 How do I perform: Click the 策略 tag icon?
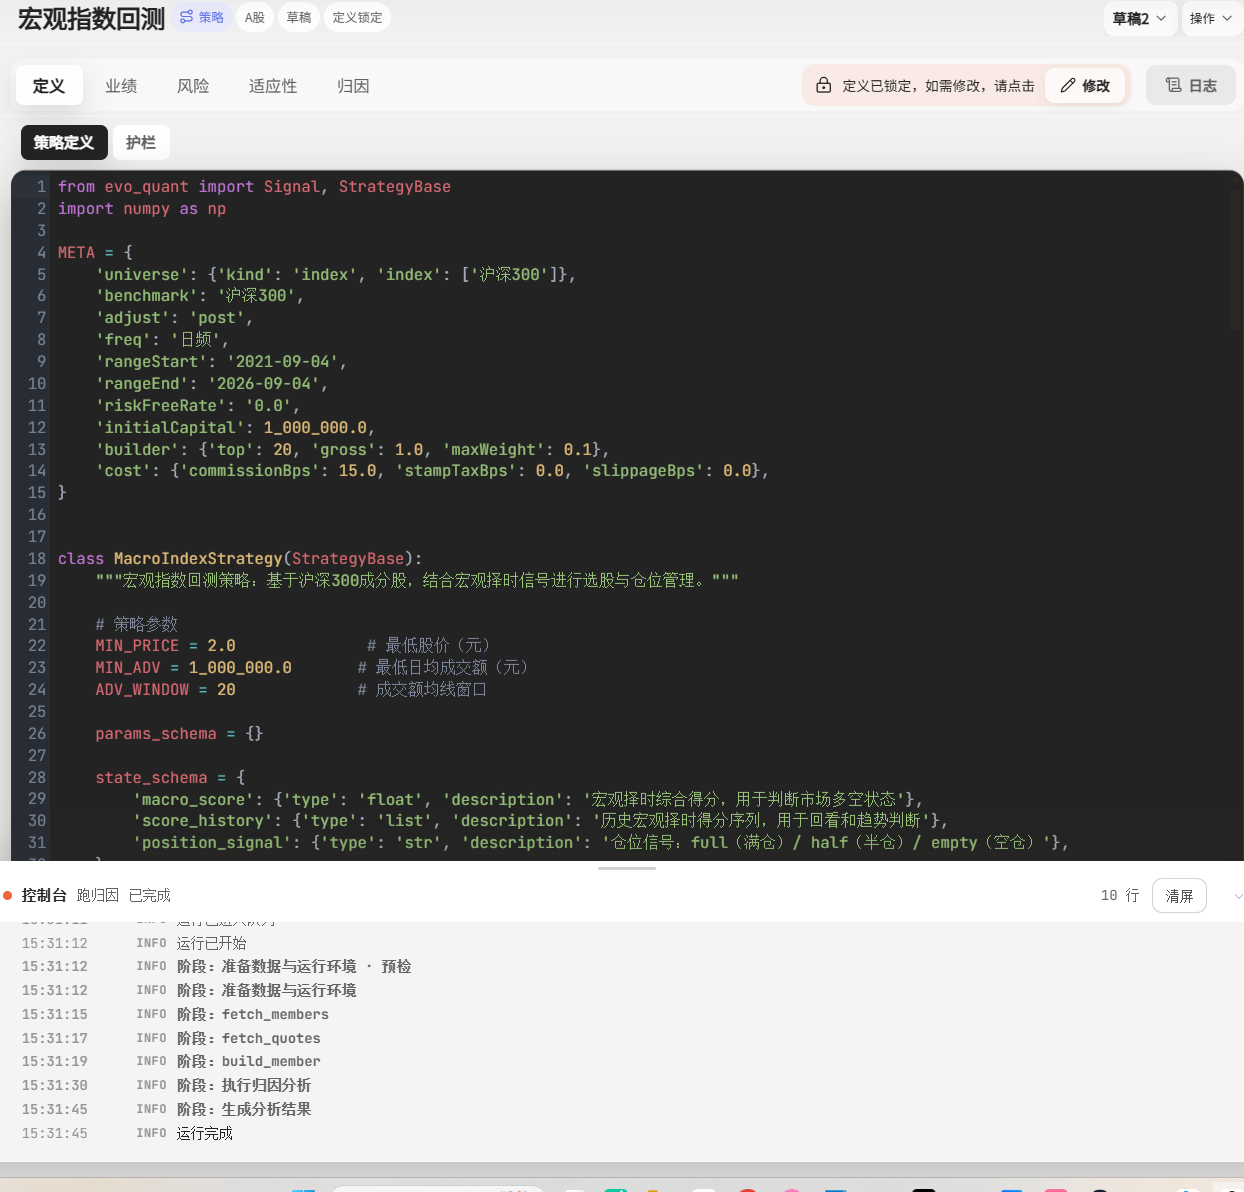(x=186, y=17)
